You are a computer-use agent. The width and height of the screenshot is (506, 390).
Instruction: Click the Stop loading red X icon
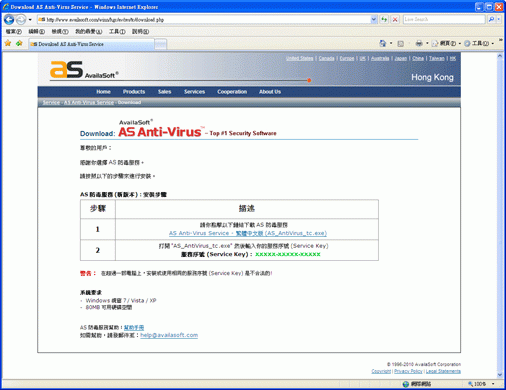[x=395, y=19]
